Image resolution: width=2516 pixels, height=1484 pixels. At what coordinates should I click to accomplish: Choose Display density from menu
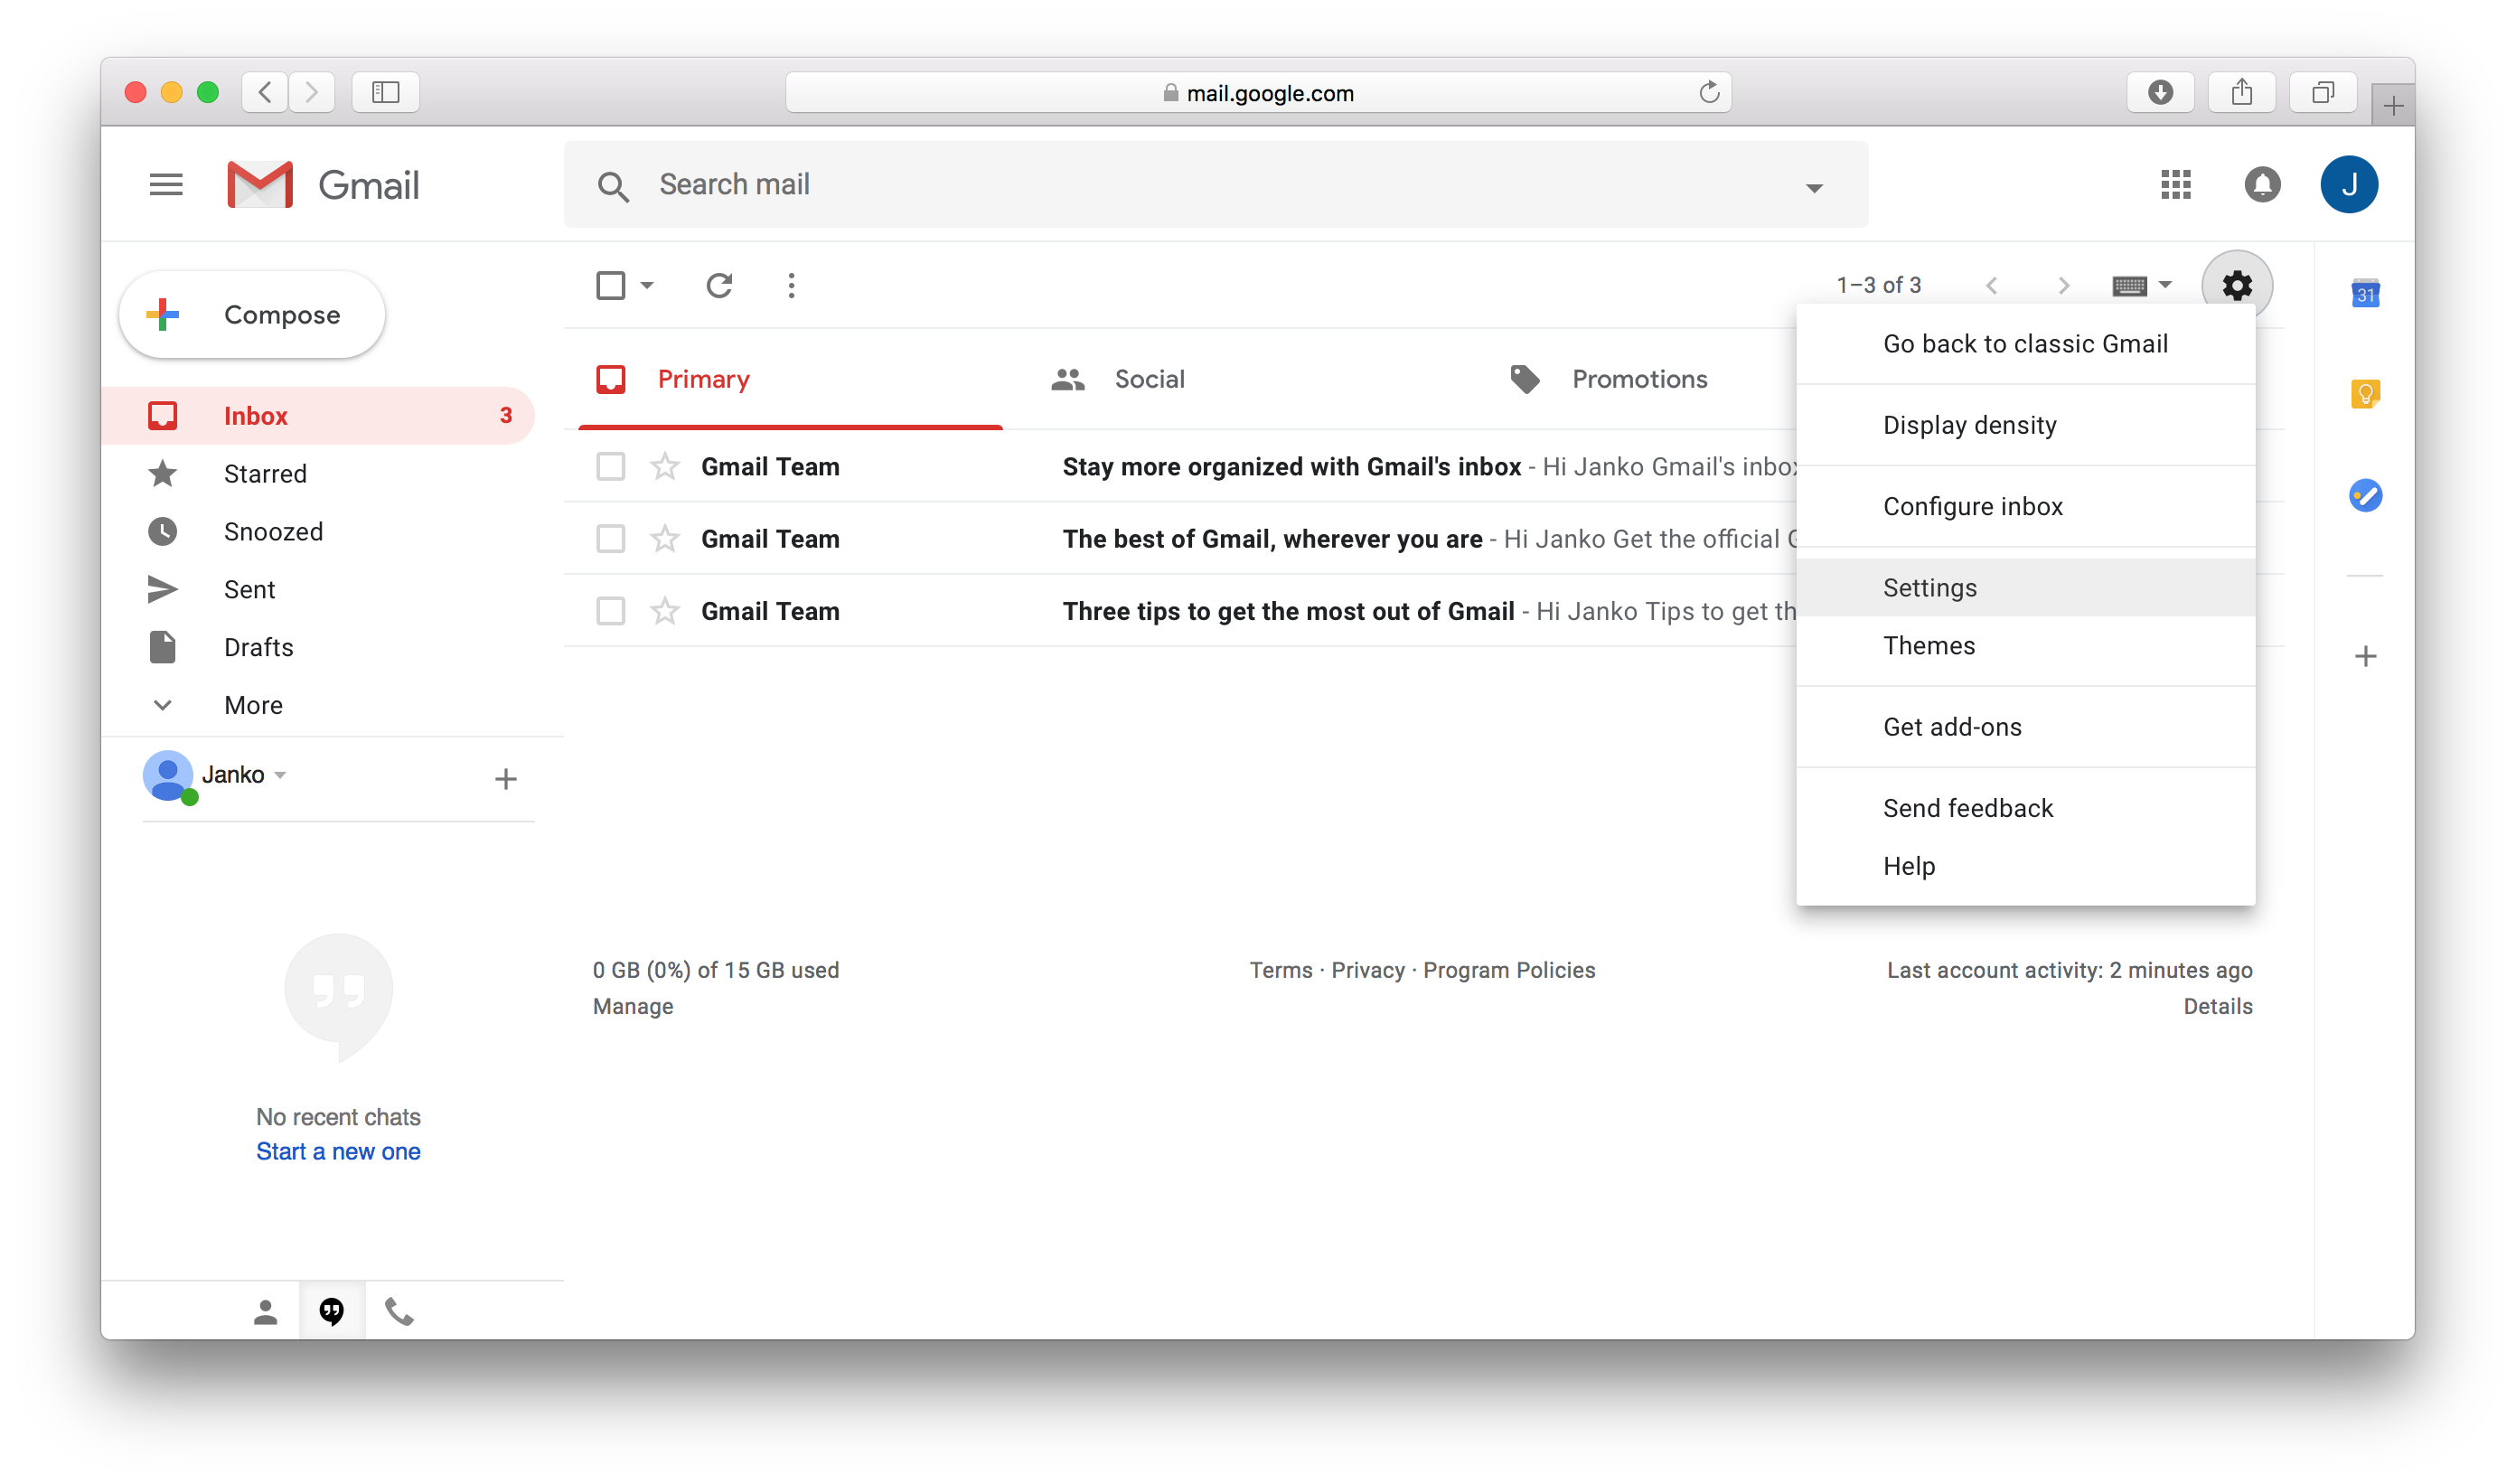click(x=2025, y=425)
